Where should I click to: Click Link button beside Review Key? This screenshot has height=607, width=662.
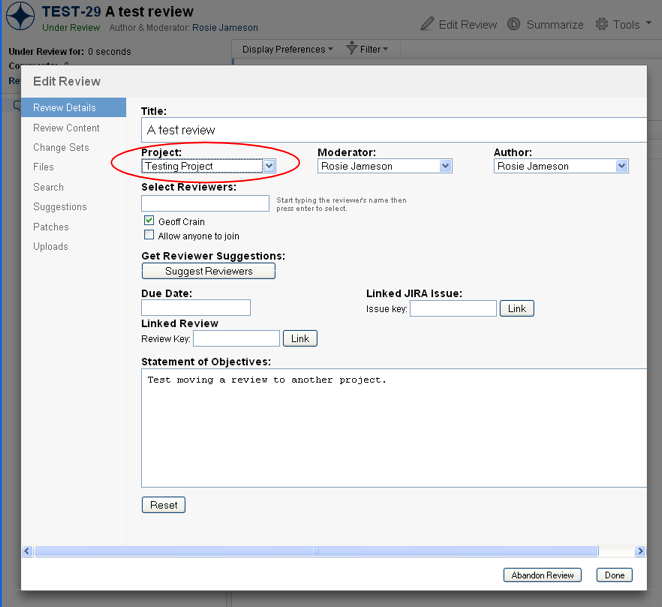(x=300, y=339)
